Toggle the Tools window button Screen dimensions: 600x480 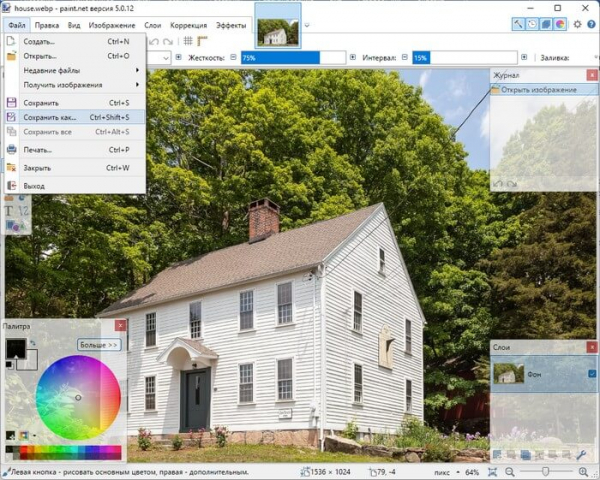pos(518,24)
